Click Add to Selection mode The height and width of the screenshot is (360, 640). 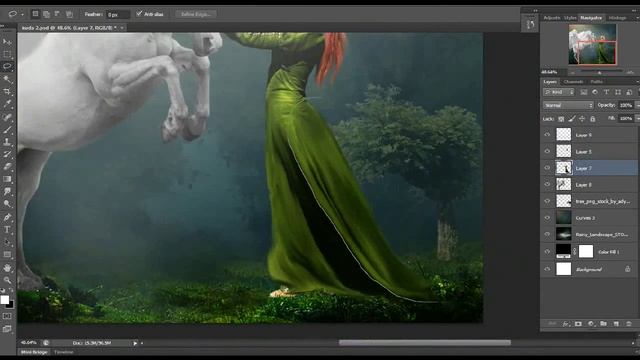click(x=47, y=14)
